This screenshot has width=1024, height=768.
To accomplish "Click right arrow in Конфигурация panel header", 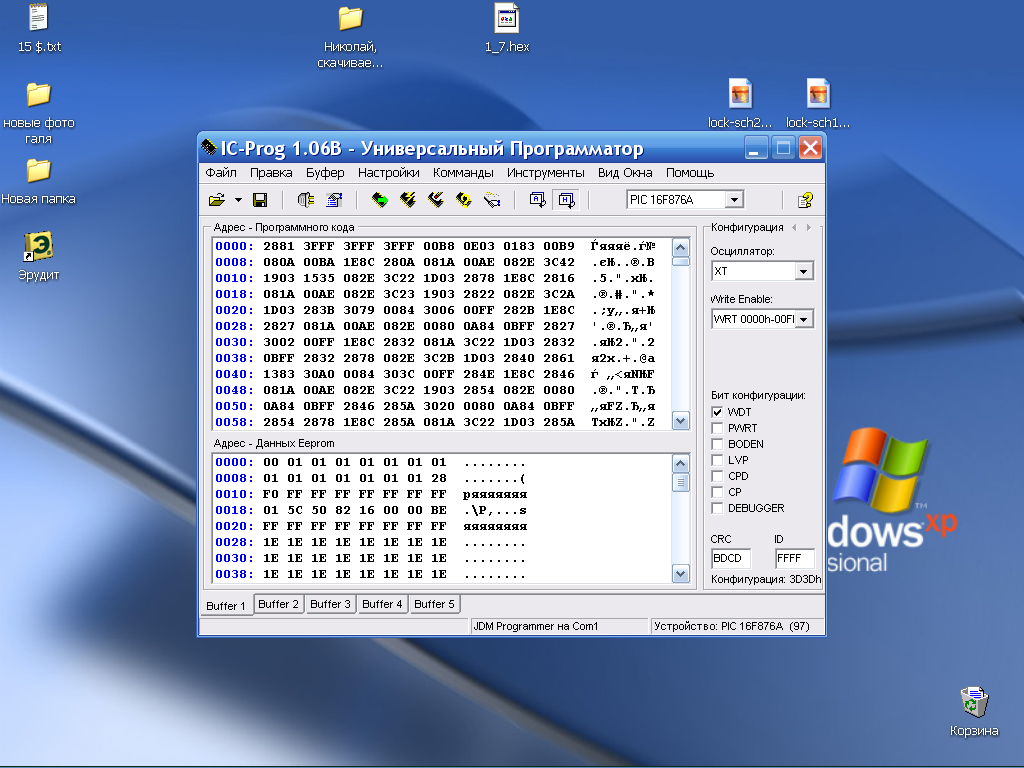I will [x=808, y=227].
